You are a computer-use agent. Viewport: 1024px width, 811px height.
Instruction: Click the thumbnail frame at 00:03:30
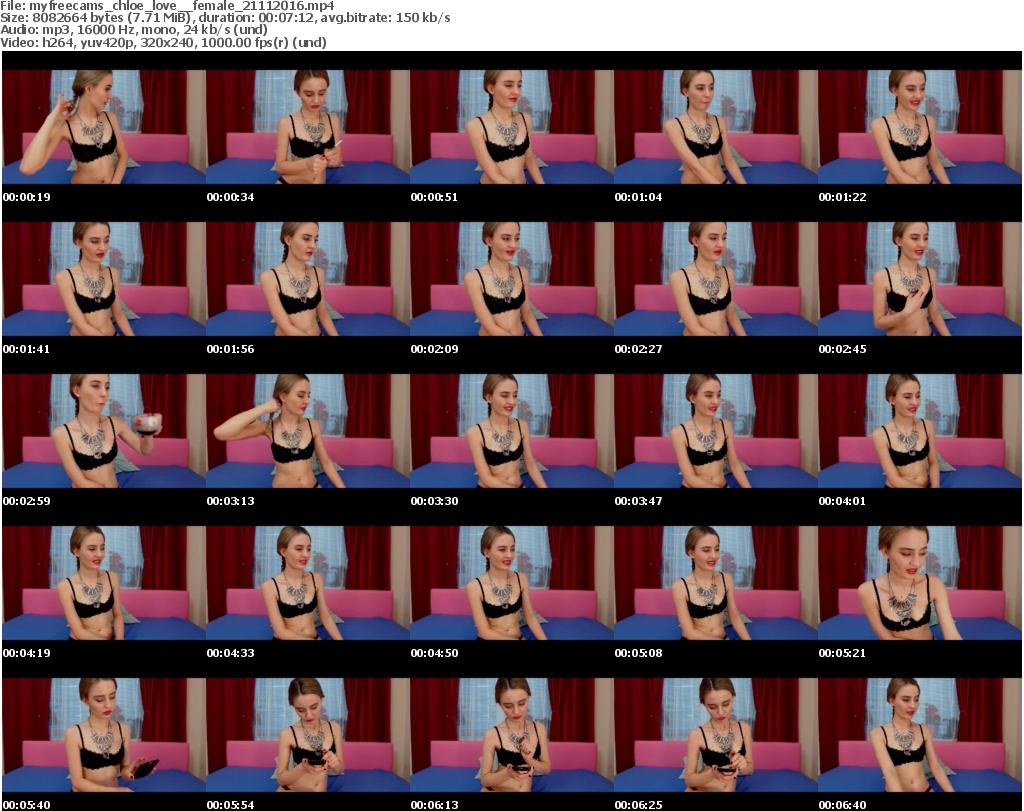pyautogui.click(x=511, y=431)
